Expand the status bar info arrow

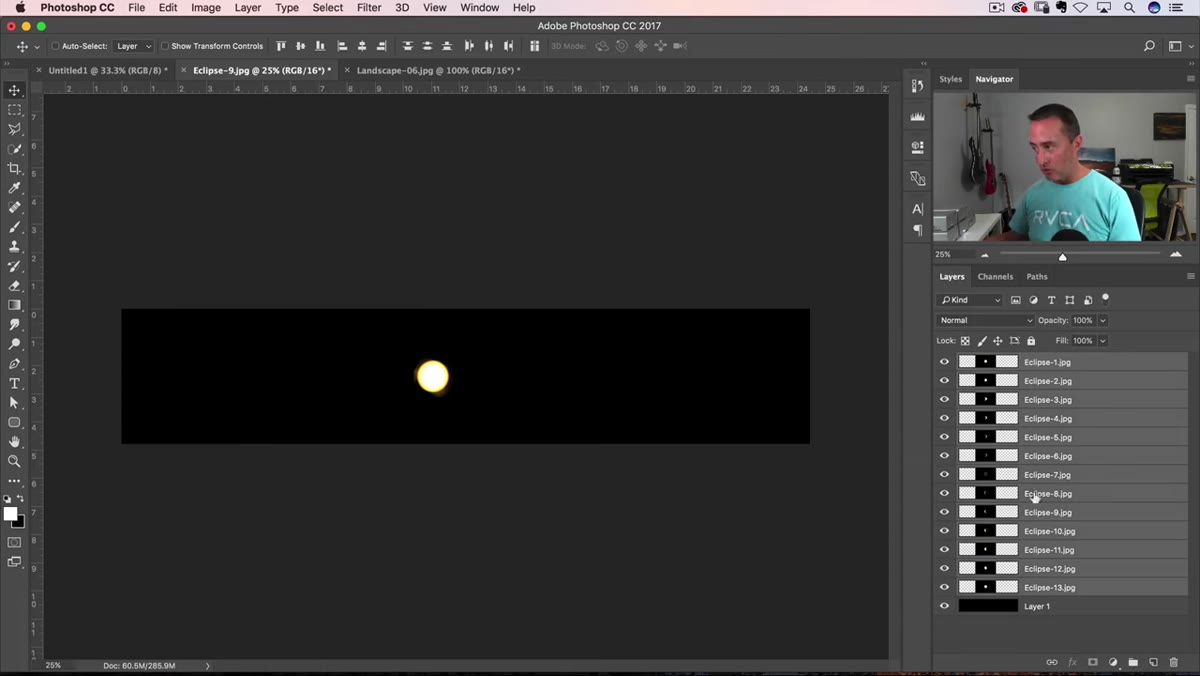click(x=208, y=665)
